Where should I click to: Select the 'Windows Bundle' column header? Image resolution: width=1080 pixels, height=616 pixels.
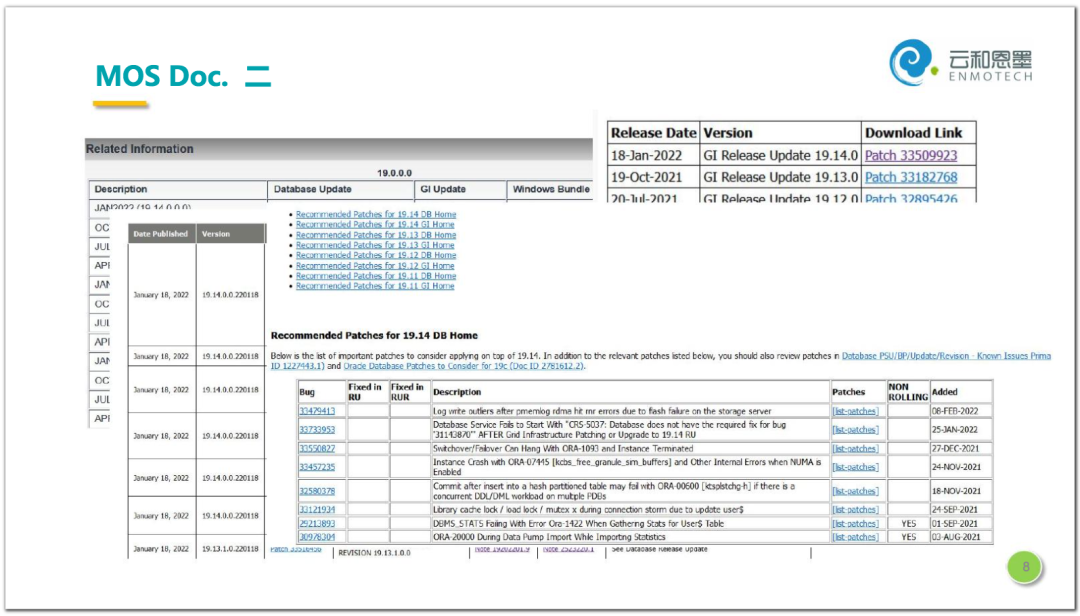551,189
